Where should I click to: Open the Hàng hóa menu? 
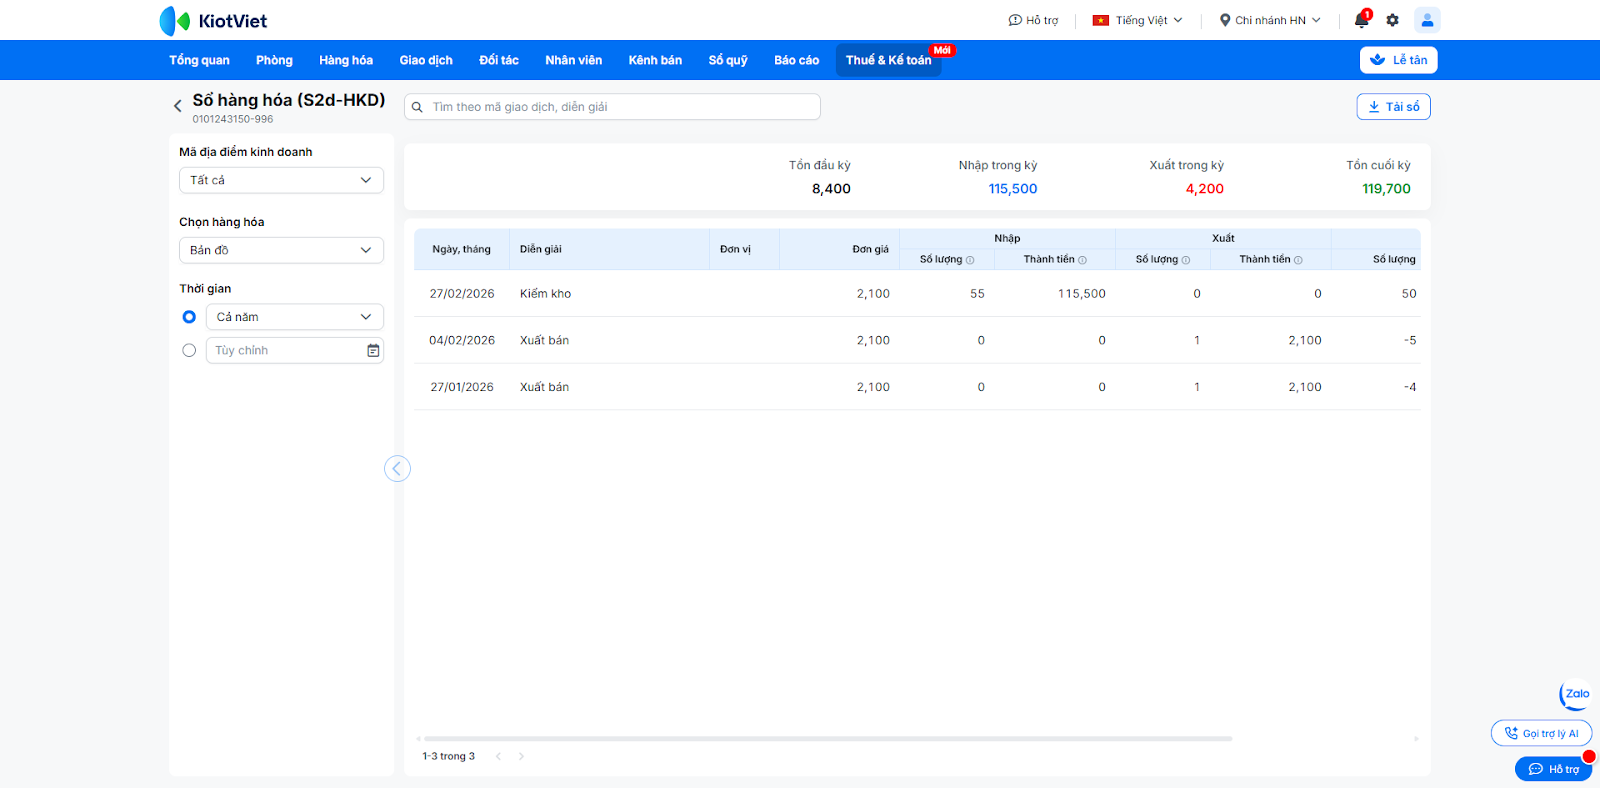(x=346, y=60)
